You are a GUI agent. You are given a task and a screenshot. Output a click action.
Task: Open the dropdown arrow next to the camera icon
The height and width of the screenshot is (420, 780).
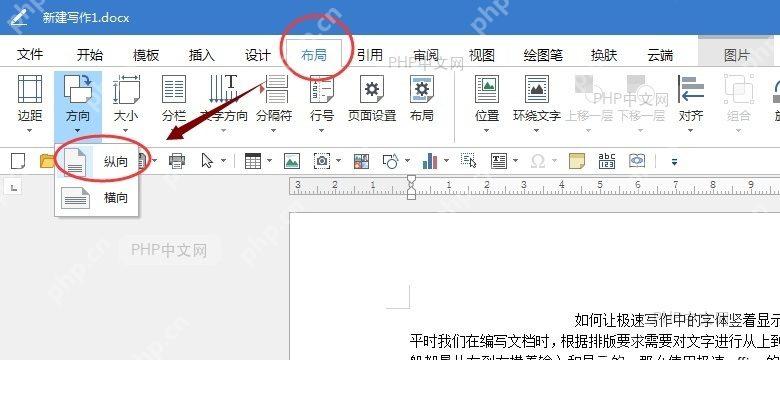[338, 161]
